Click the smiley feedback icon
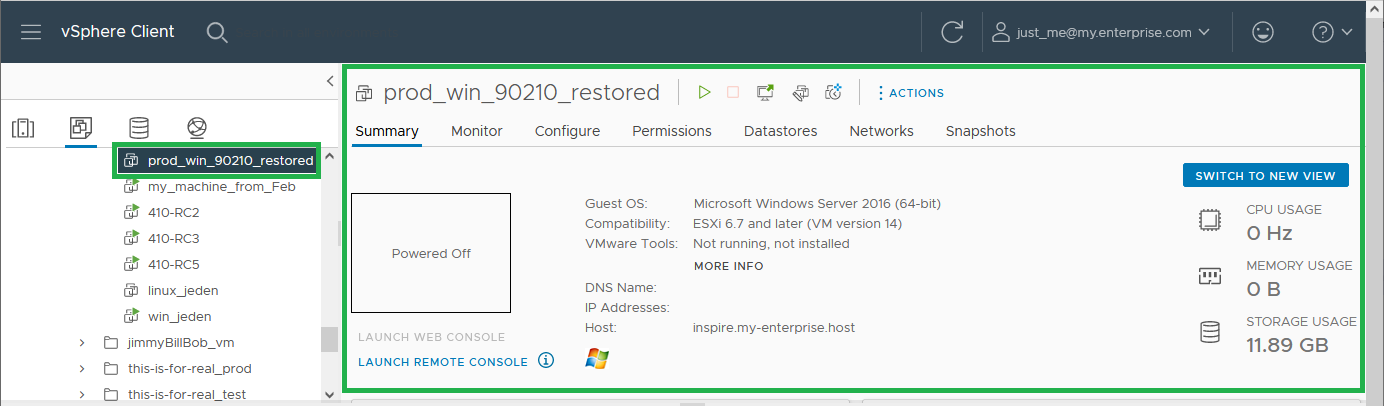The height and width of the screenshot is (406, 1384). point(1263,32)
